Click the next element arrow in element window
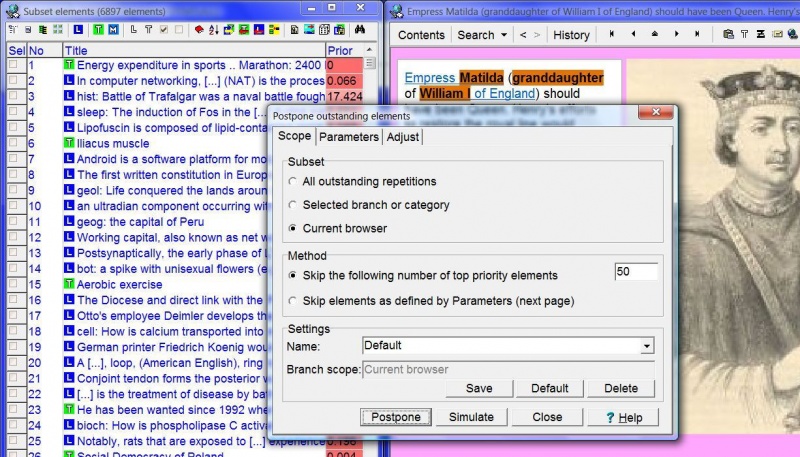 [x=677, y=34]
